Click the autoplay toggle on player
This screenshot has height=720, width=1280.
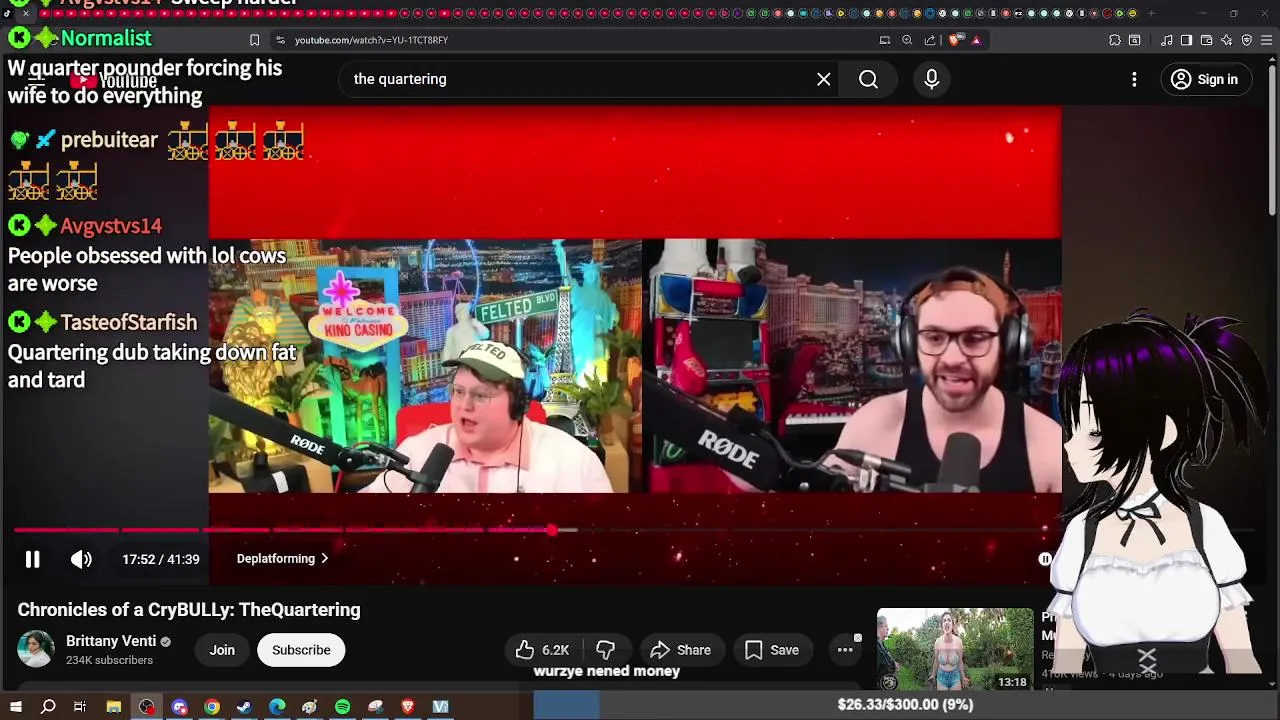click(x=1045, y=559)
